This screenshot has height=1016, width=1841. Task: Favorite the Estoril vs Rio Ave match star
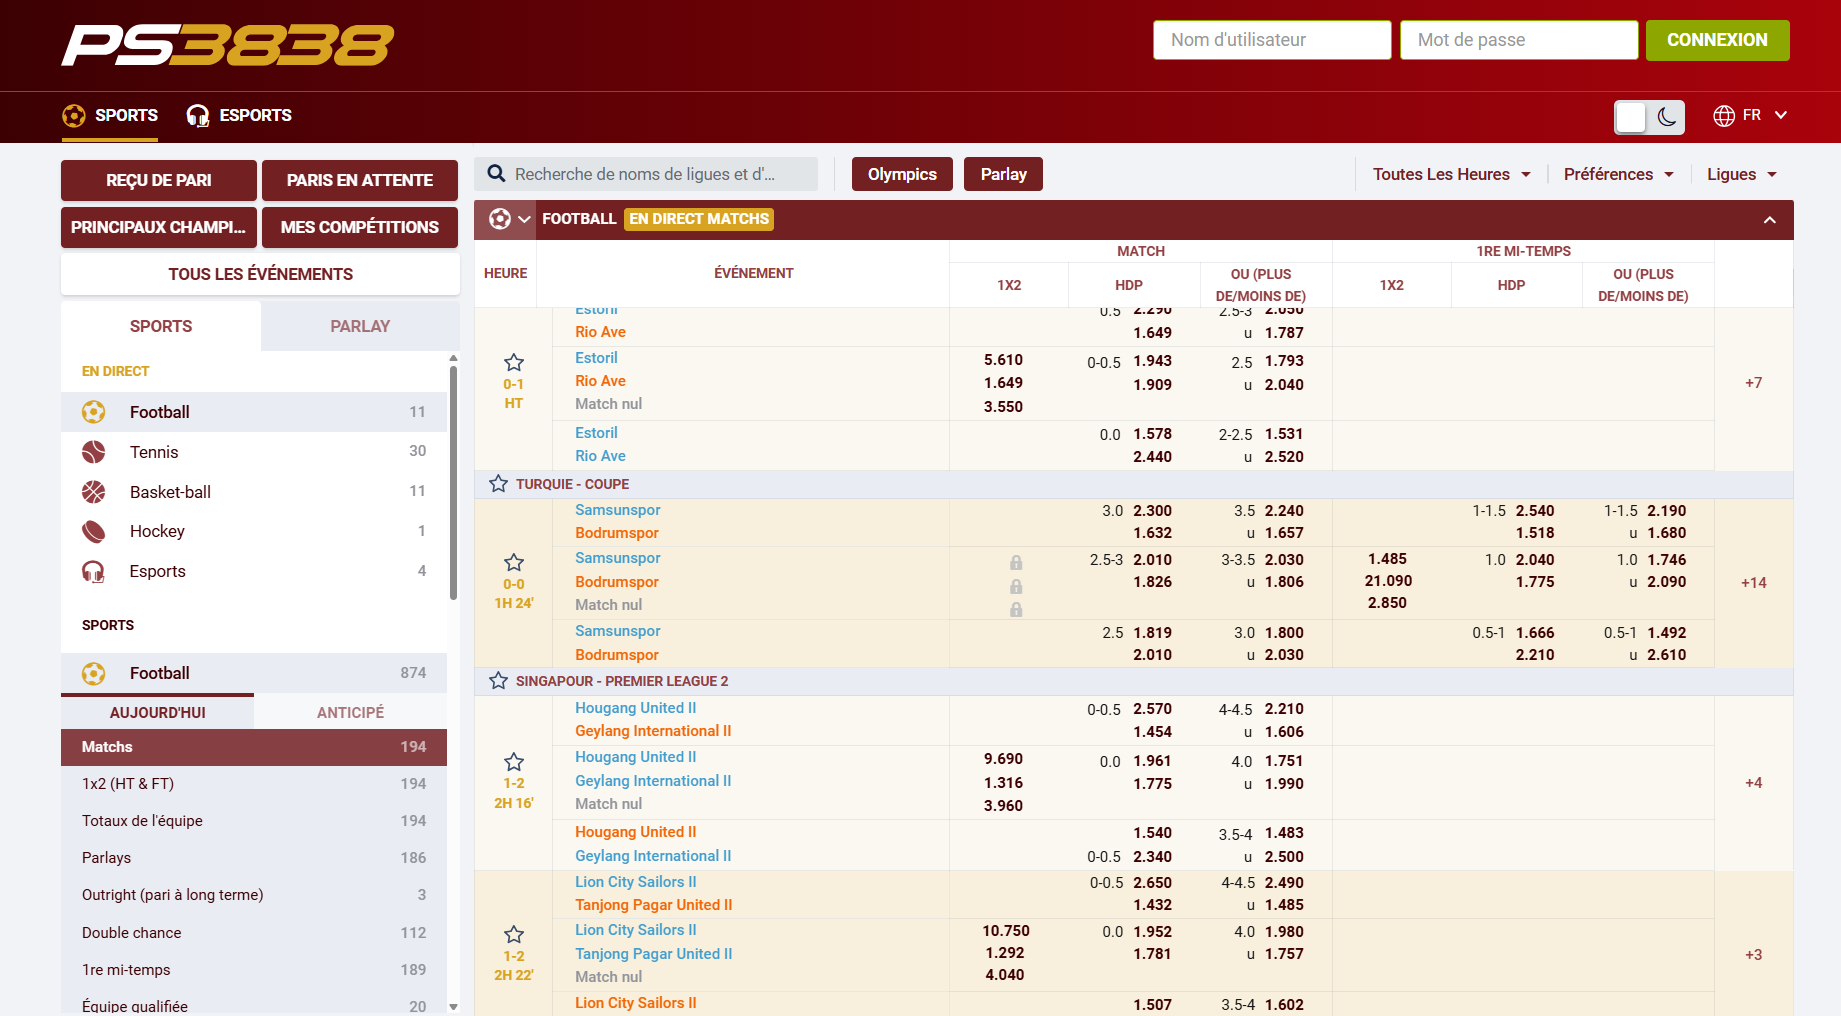pos(514,362)
